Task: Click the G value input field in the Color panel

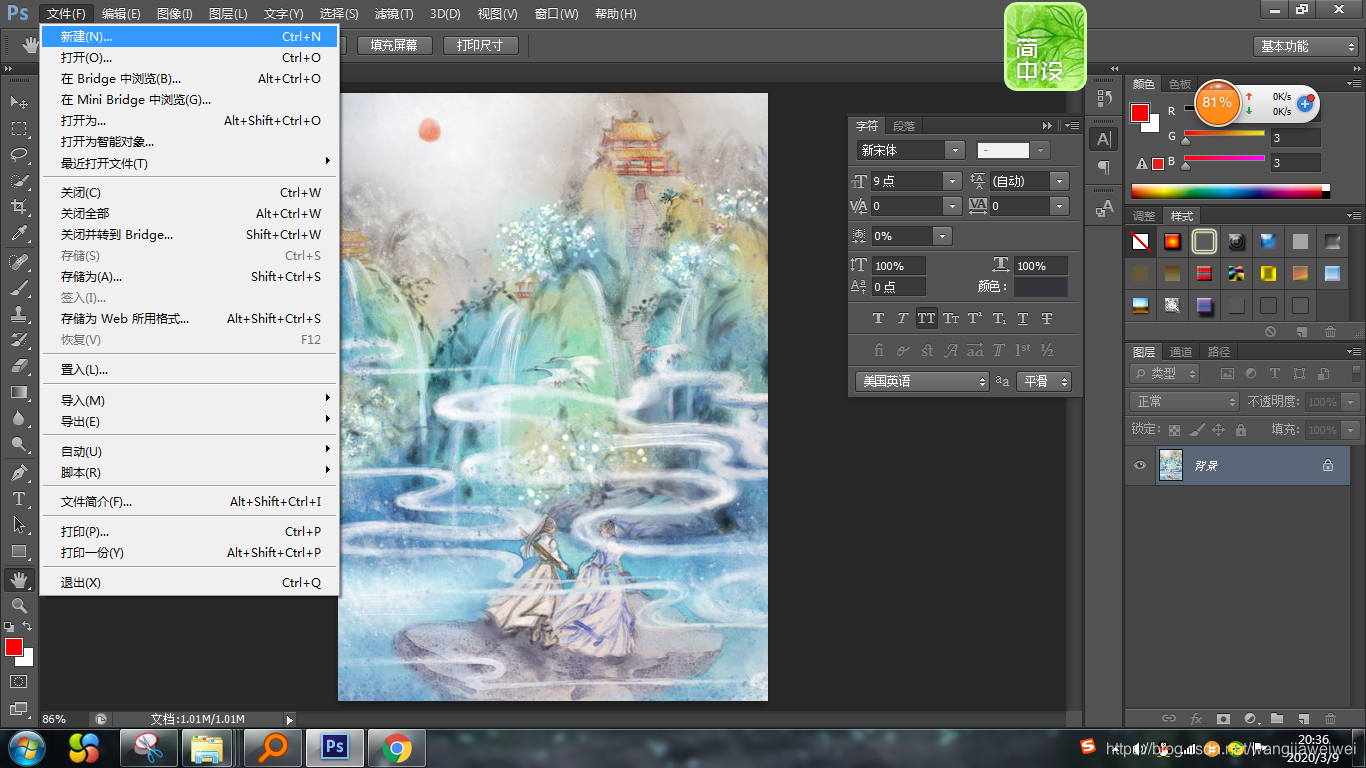Action: click(1295, 138)
